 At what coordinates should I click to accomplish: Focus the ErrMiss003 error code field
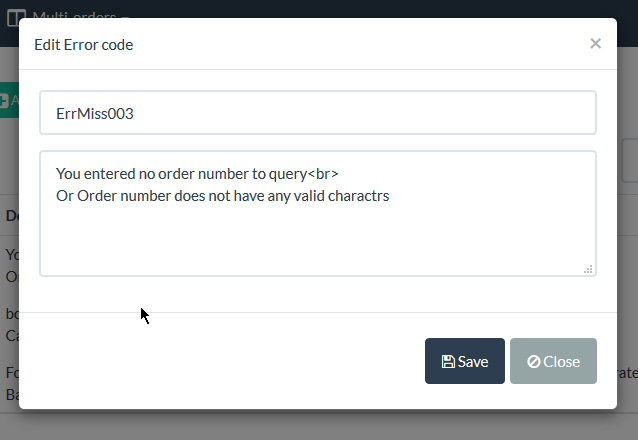point(317,113)
